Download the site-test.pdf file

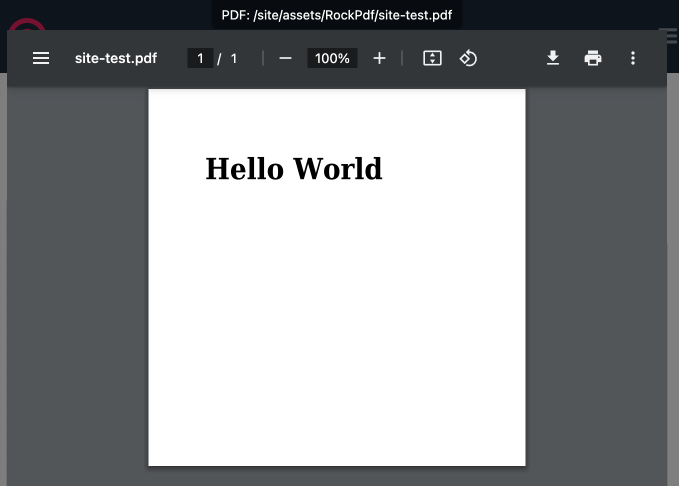[x=553, y=58]
